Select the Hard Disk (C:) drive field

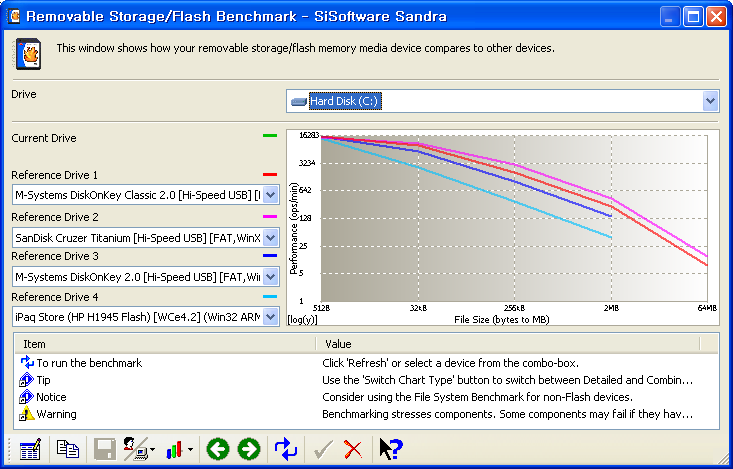pos(503,101)
